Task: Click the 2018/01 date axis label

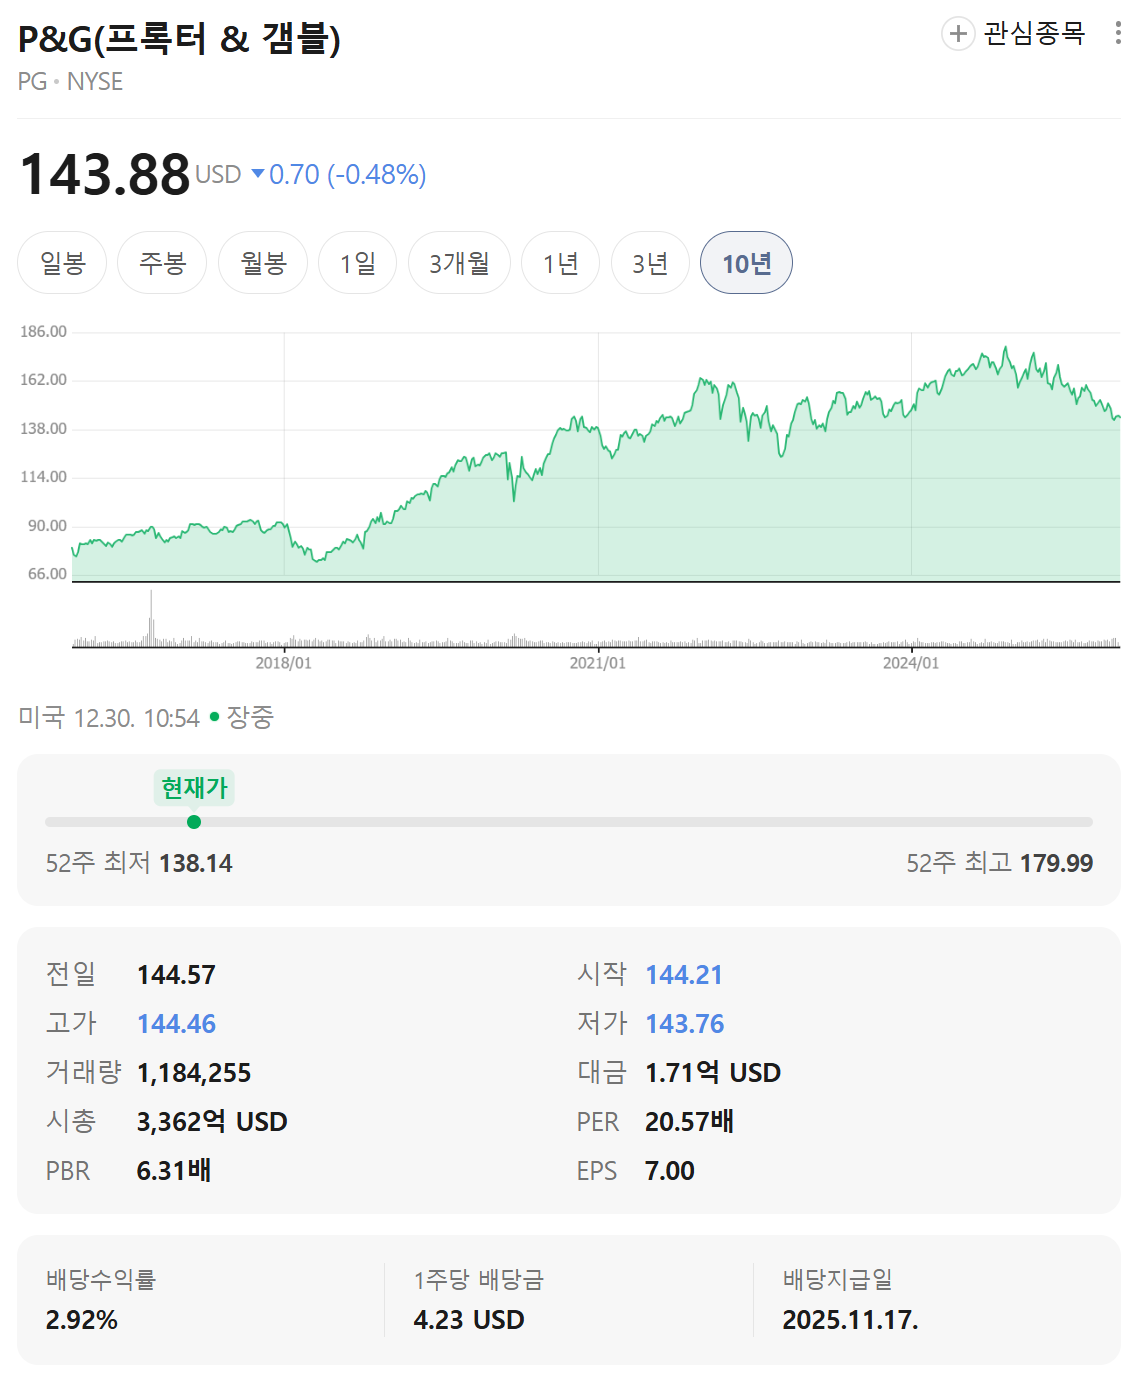Action: (284, 663)
